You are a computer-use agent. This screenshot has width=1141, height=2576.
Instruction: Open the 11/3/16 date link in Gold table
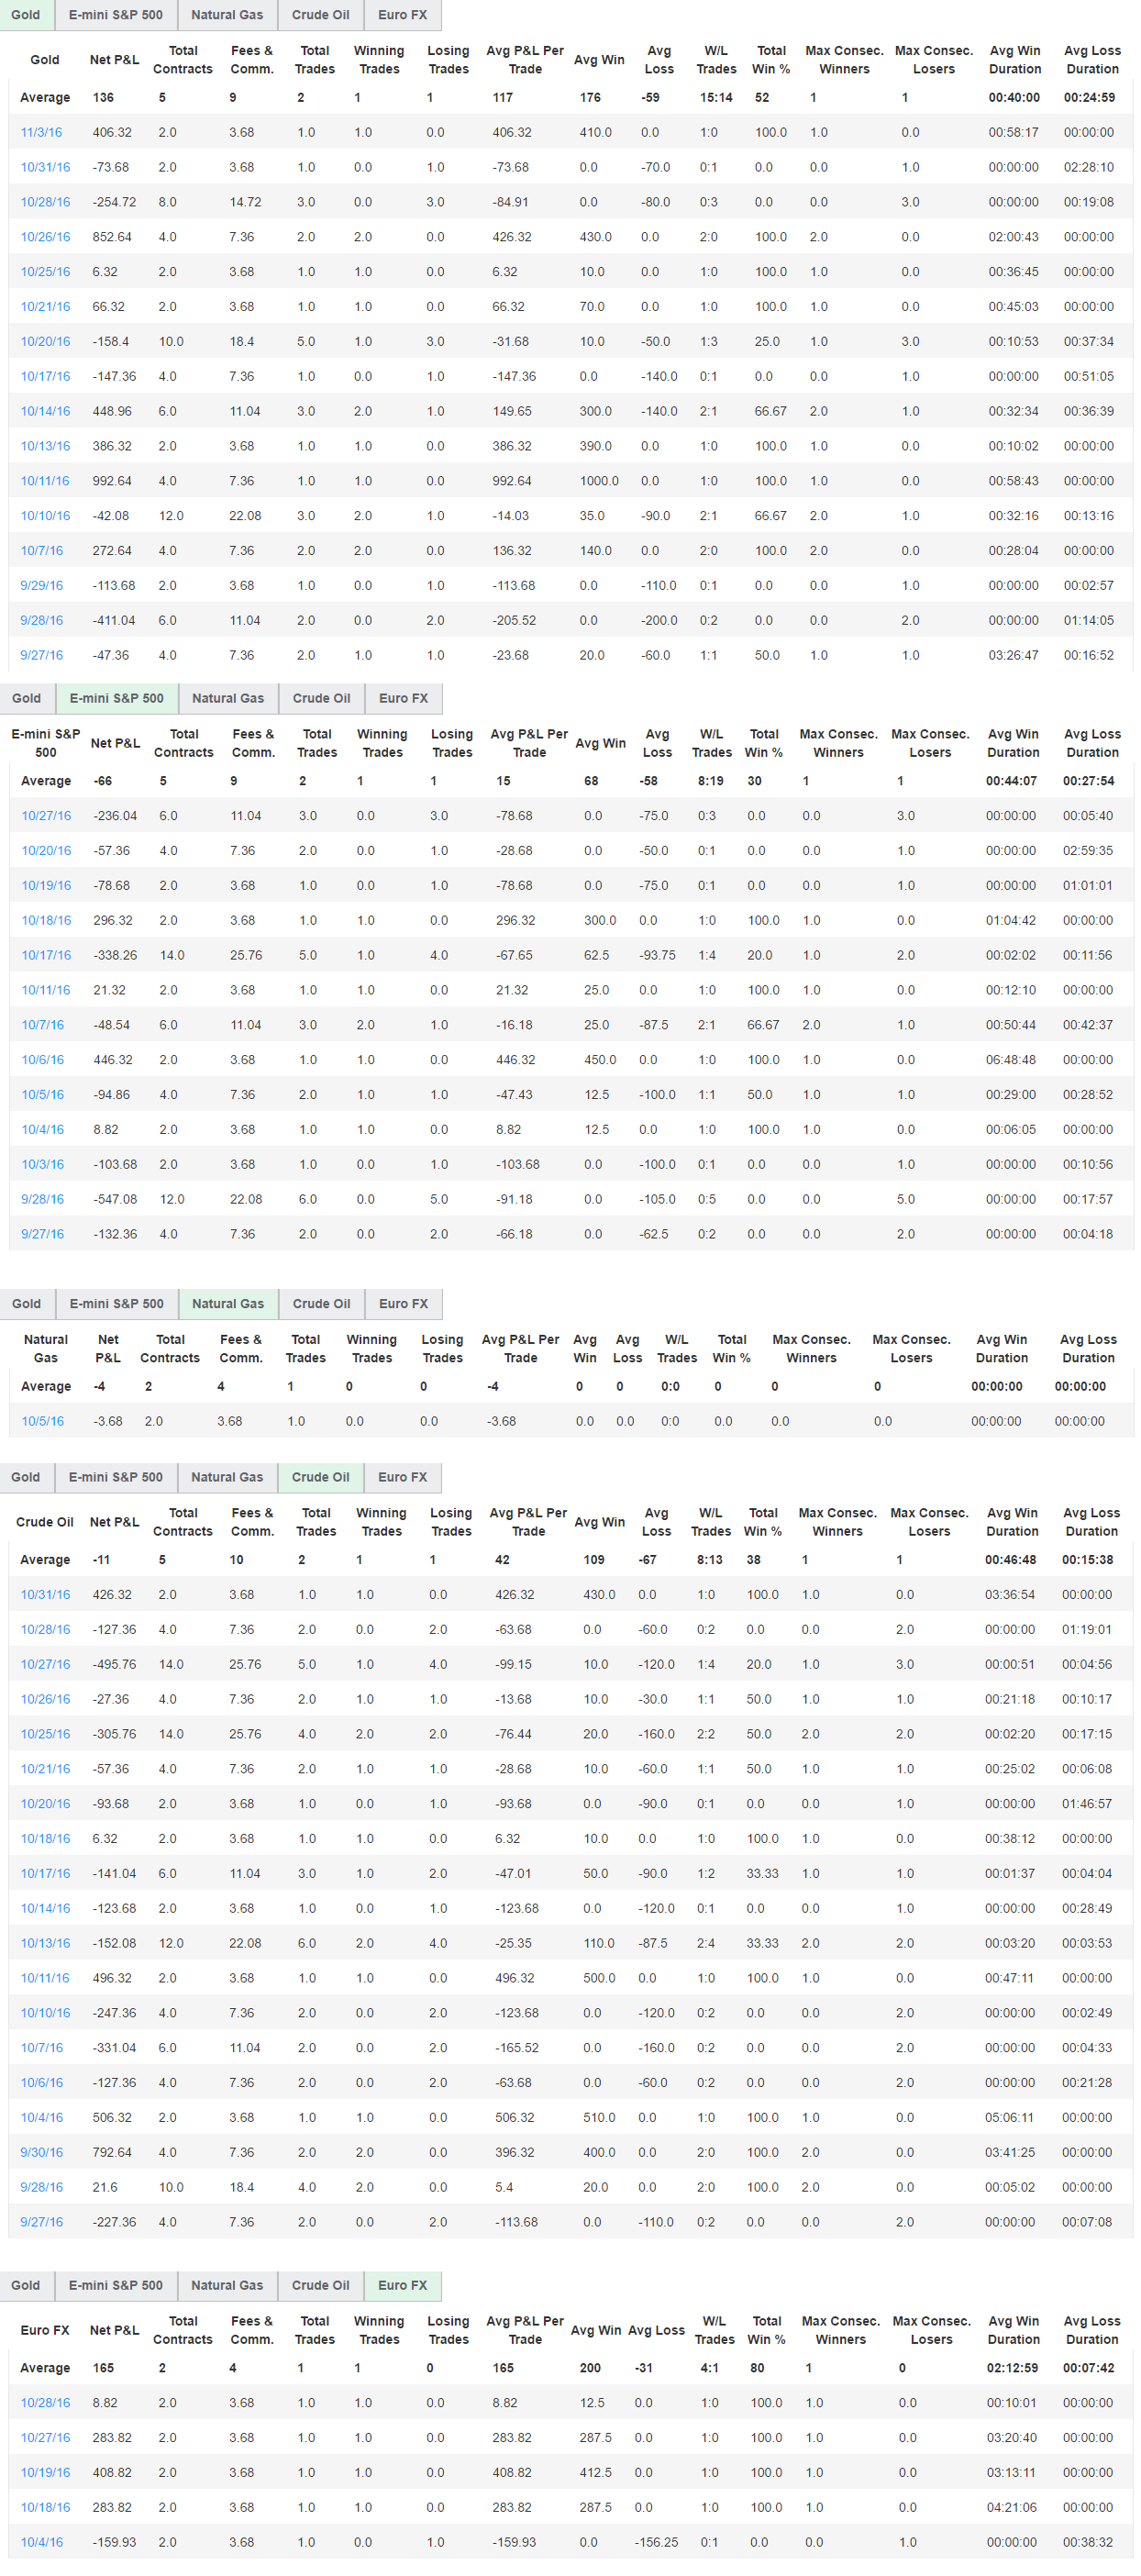41,132
